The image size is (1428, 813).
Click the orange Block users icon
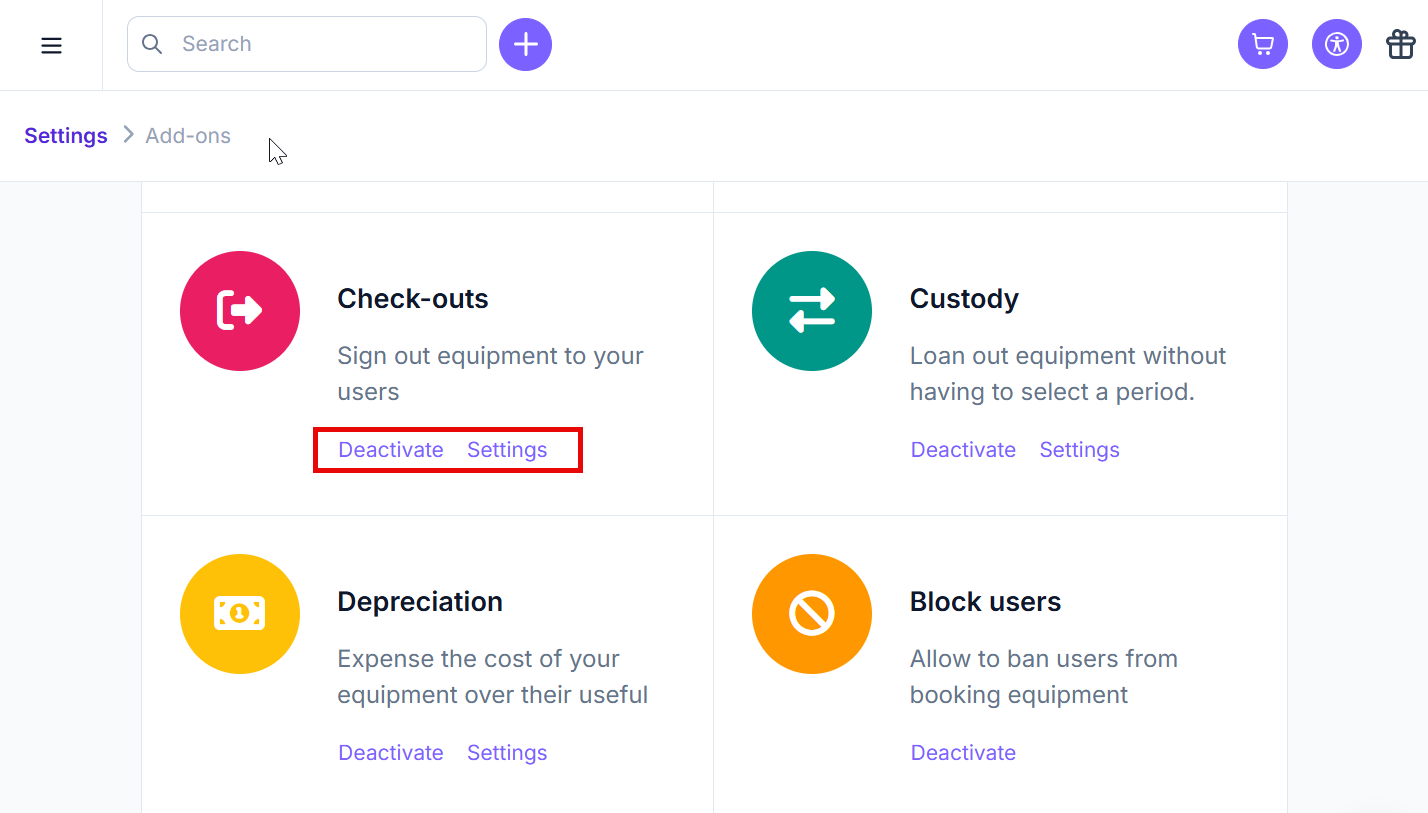tap(812, 614)
